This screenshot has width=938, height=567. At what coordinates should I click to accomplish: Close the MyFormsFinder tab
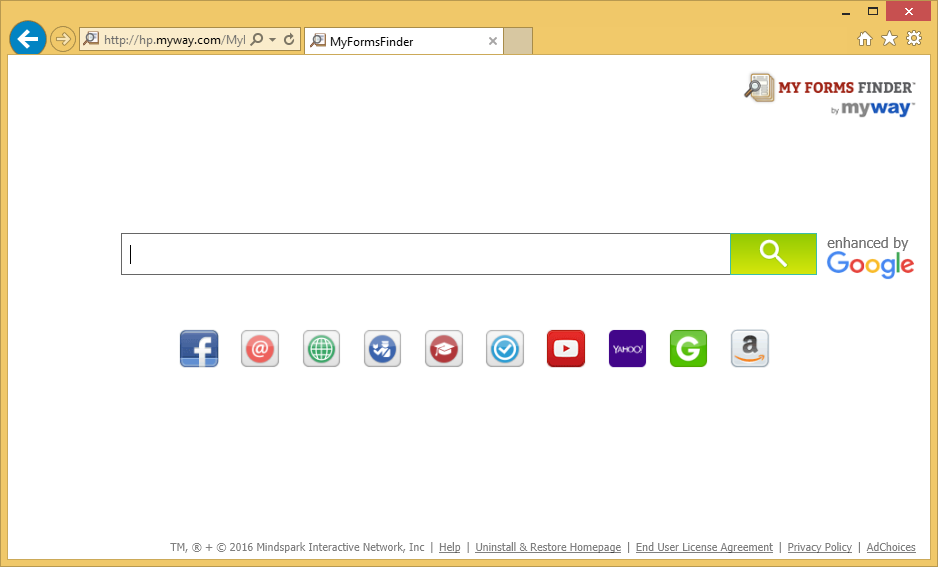point(492,41)
